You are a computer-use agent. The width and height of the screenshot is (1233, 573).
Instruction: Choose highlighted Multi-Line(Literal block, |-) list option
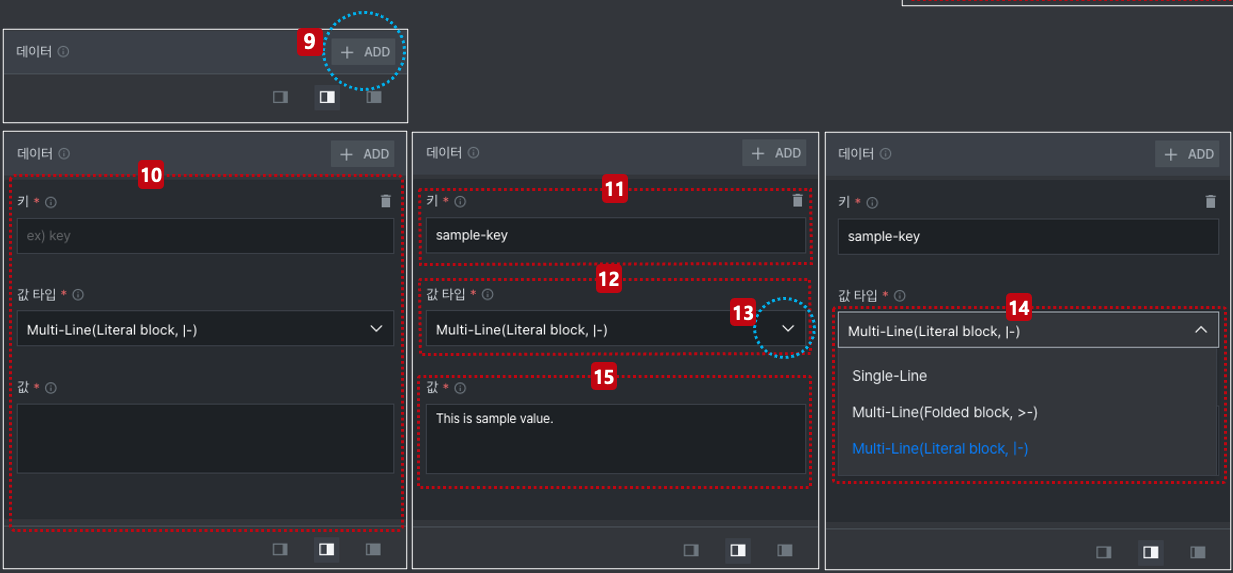1027,449
